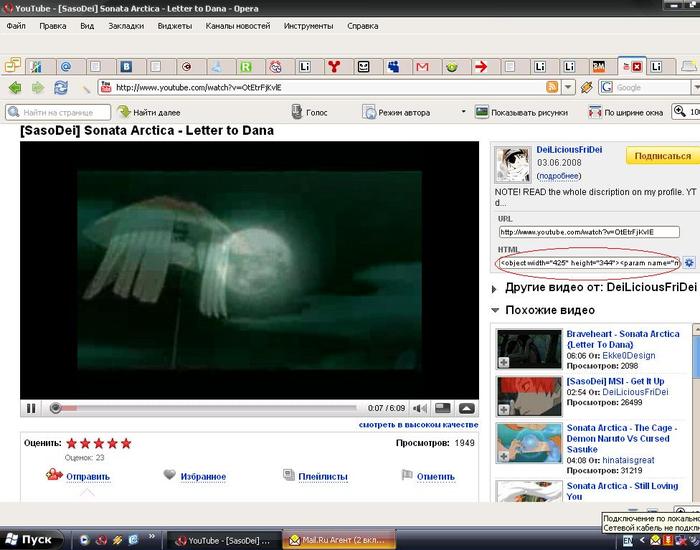Click the Плейлисты link
Viewport: 700px width, 550px height.
click(x=323, y=476)
